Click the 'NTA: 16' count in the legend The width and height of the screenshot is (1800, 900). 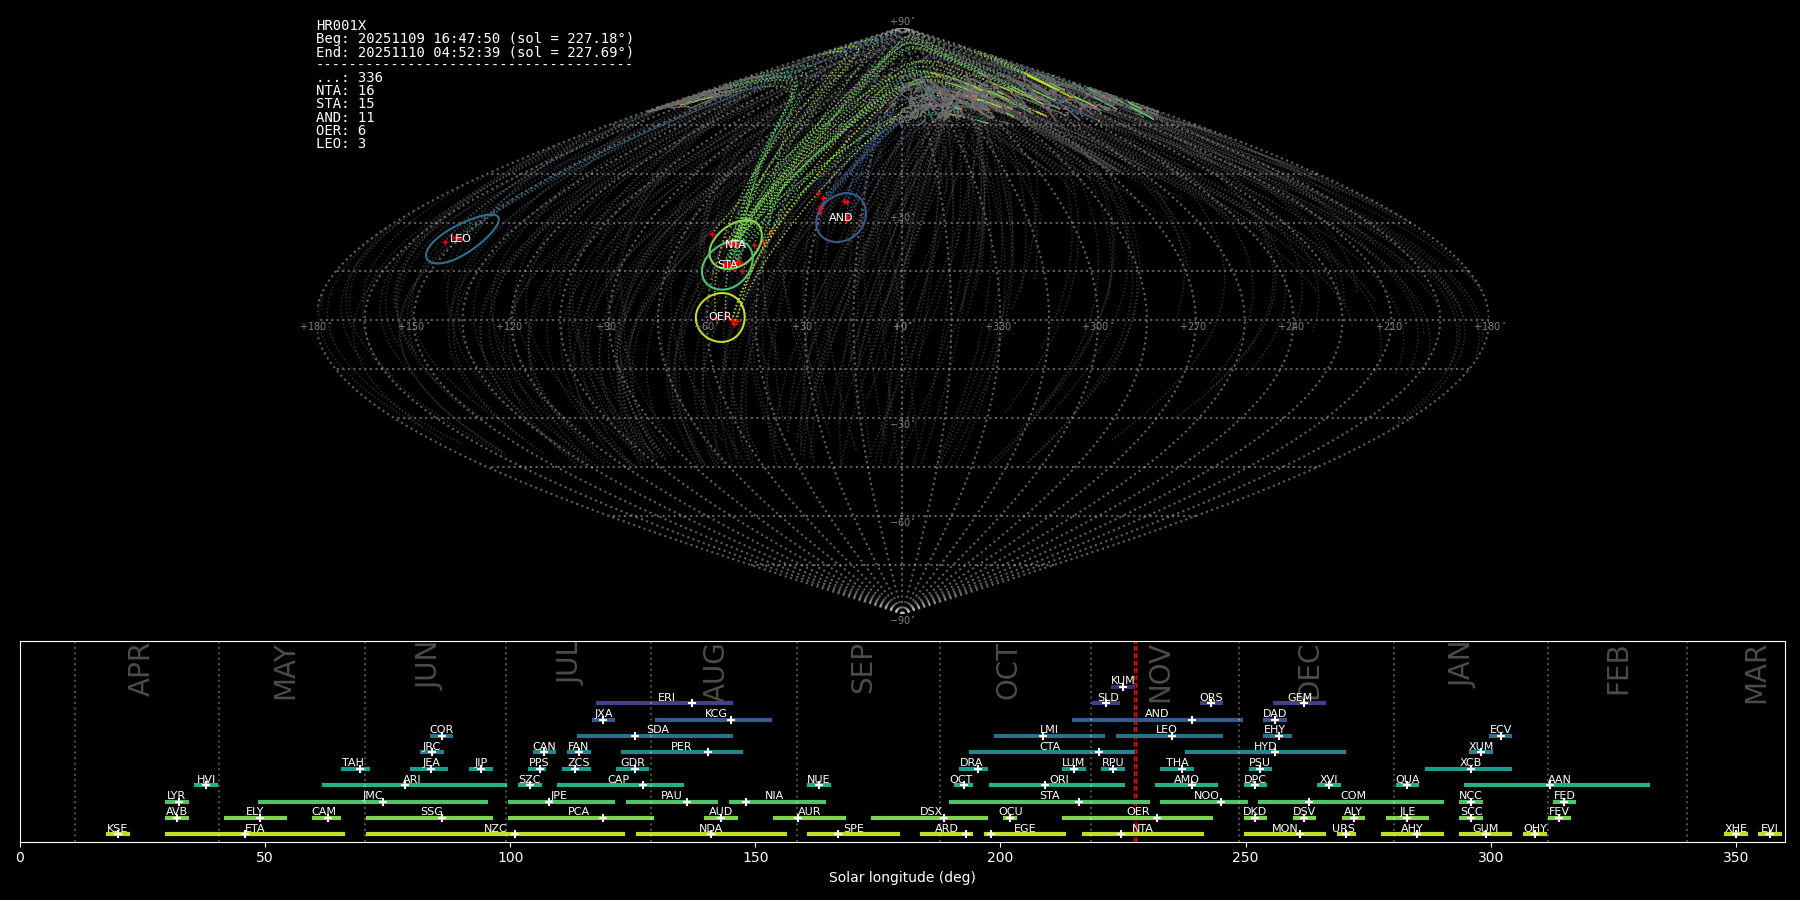345,91
